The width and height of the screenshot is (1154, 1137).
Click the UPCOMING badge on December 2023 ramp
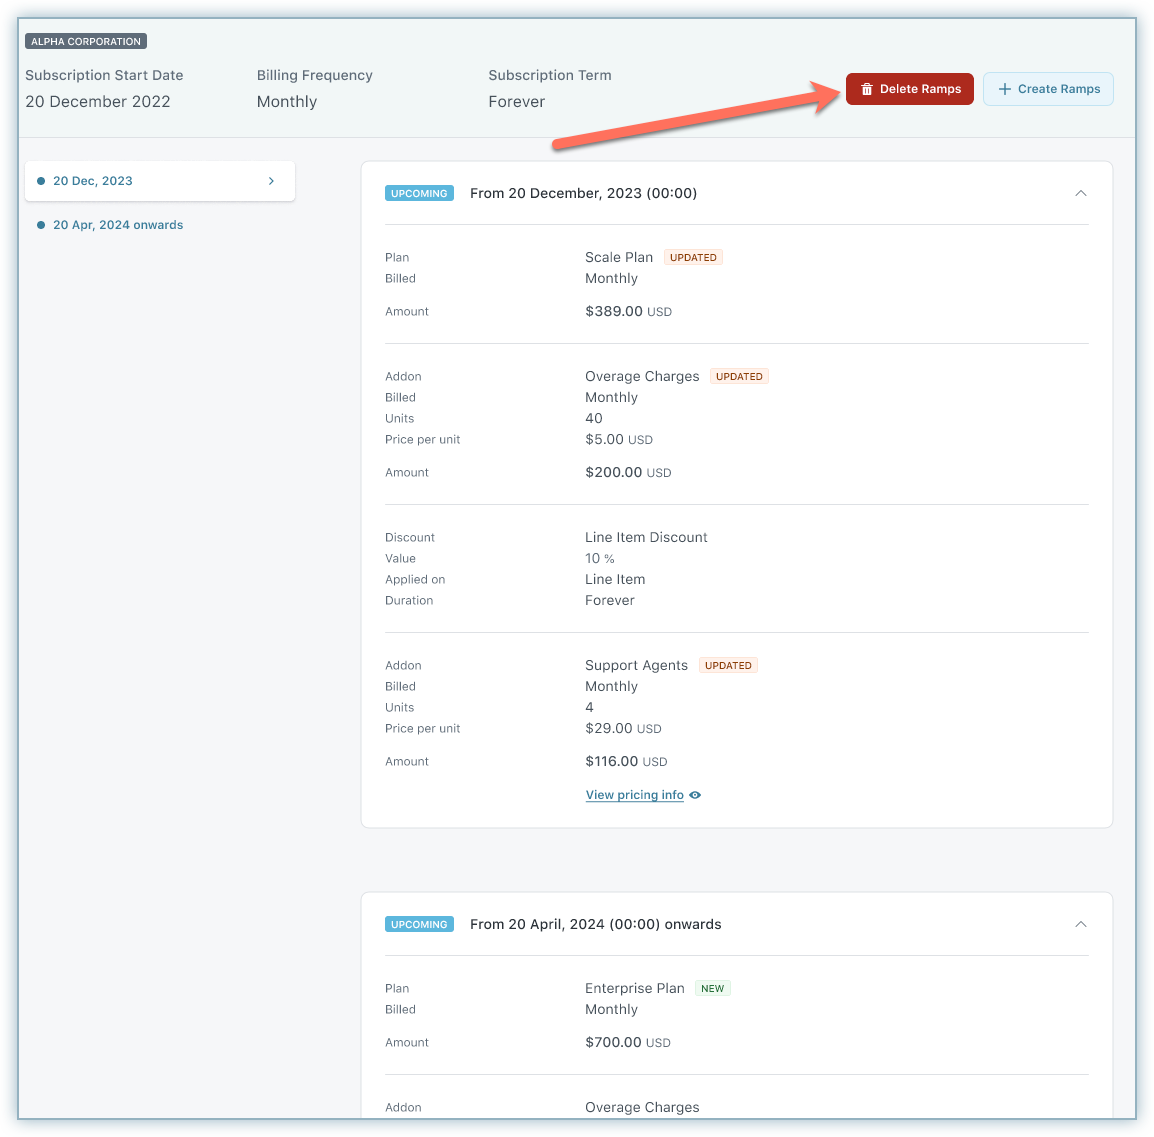[419, 193]
